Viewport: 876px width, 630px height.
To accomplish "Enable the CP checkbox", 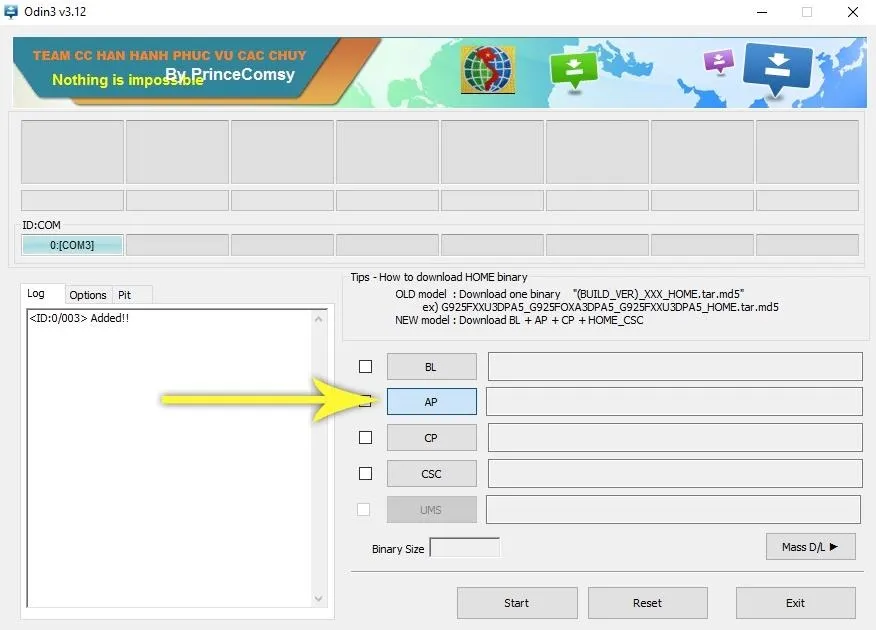I will (x=365, y=437).
